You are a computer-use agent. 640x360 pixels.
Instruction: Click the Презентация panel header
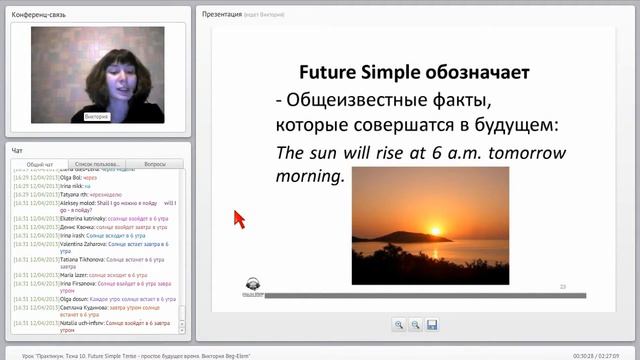[x=222, y=14]
